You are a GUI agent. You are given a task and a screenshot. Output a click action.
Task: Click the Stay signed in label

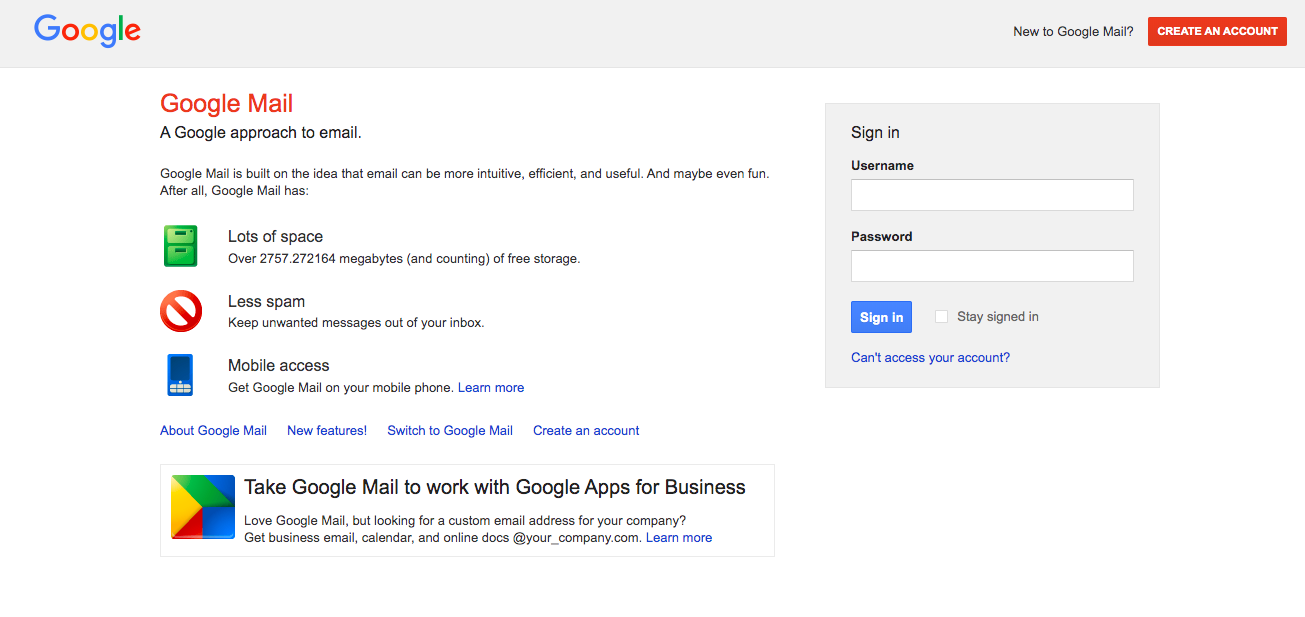pos(998,317)
